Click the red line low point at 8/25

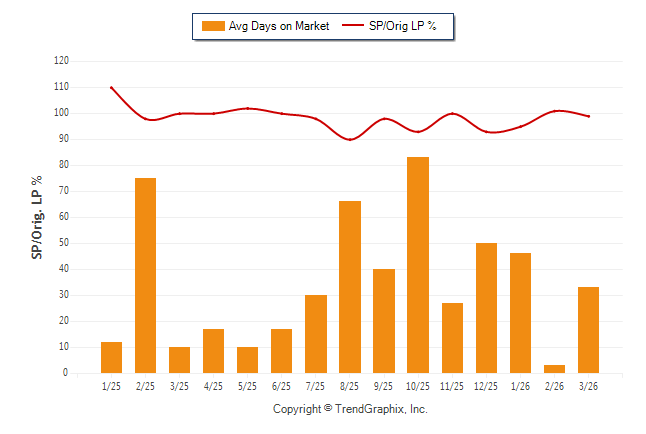coord(349,139)
